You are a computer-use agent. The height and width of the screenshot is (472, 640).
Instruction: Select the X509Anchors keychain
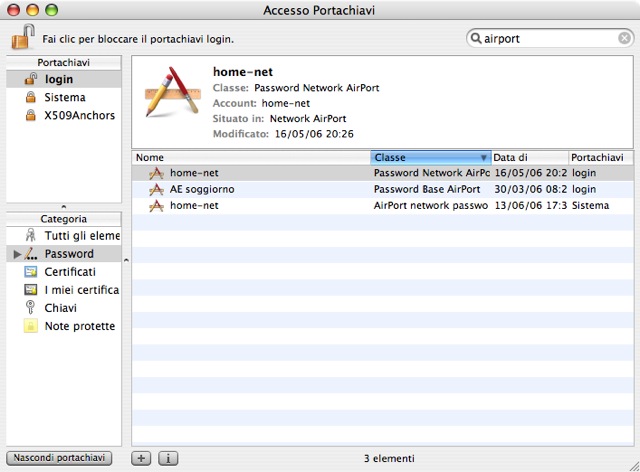pyautogui.click(x=64, y=115)
